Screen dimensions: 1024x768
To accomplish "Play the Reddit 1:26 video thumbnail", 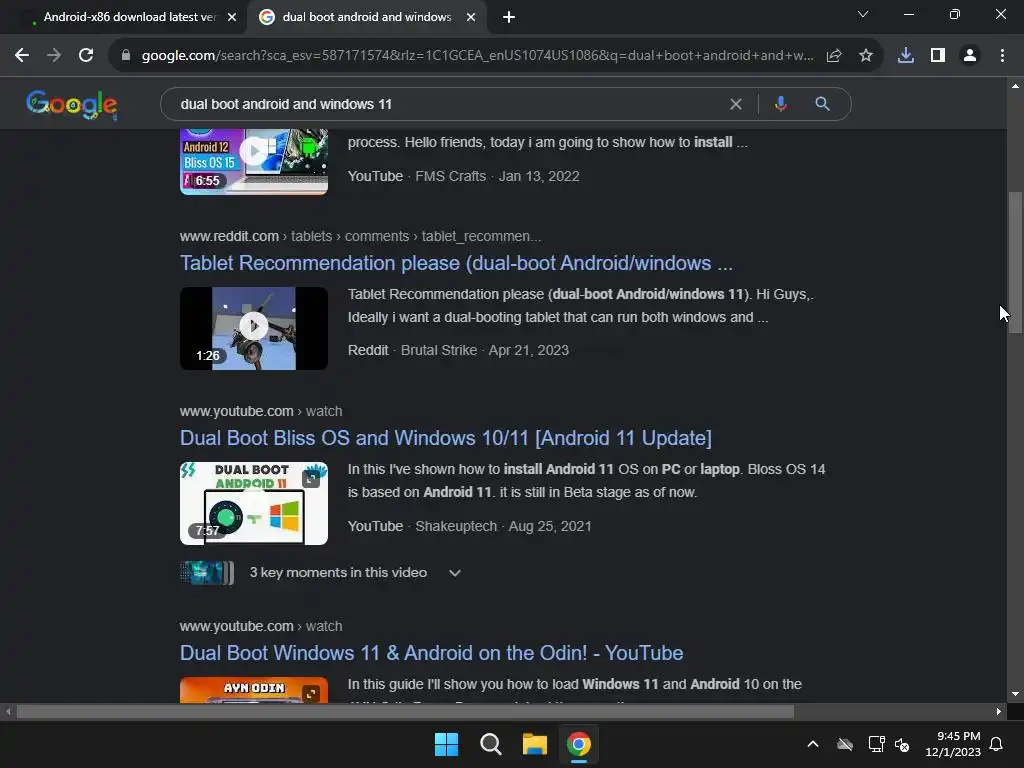I will tap(253, 328).
